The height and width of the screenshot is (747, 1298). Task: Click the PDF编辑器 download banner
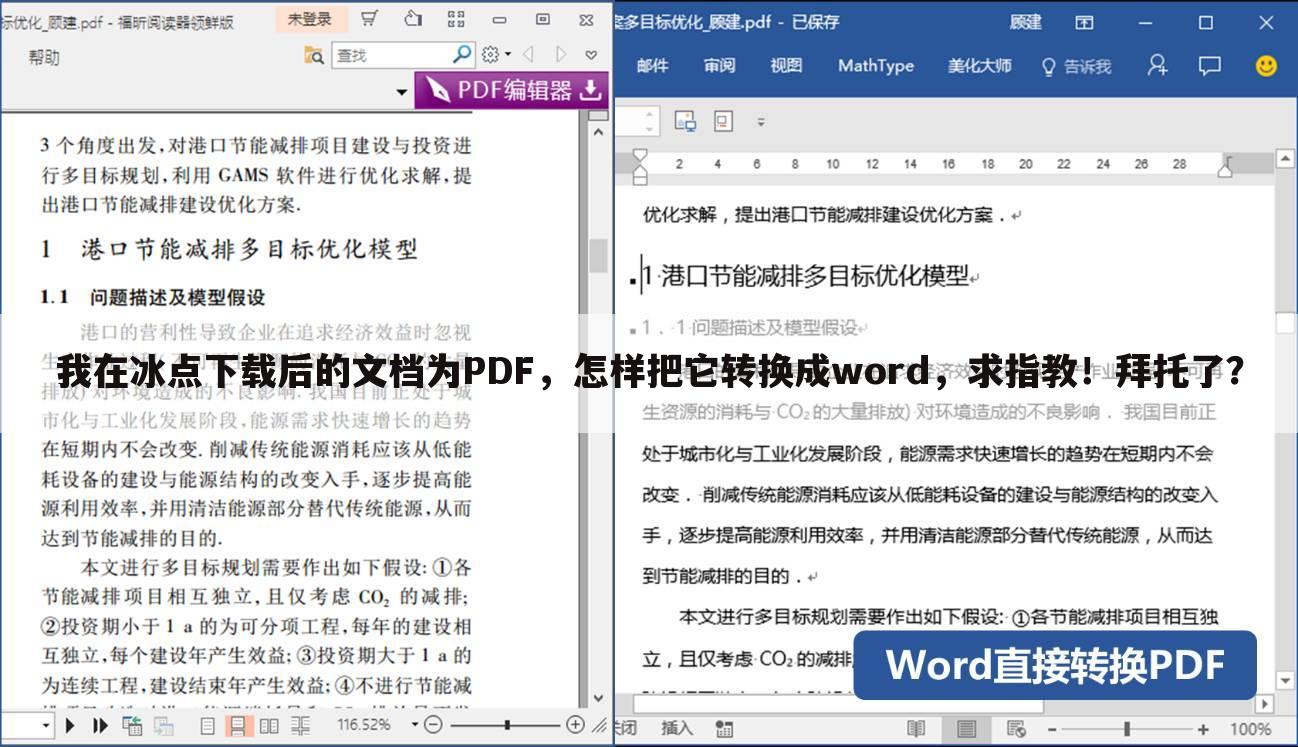[512, 90]
